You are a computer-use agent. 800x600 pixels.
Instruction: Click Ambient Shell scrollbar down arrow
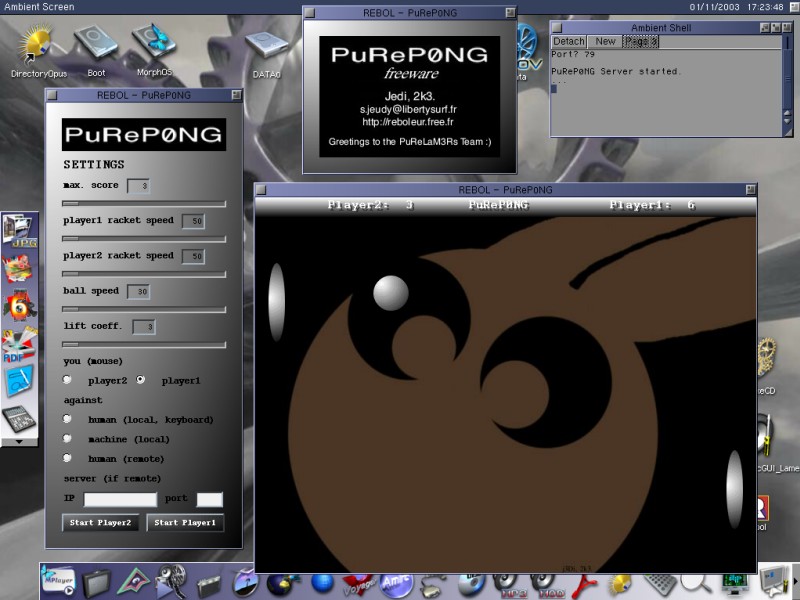click(x=787, y=123)
